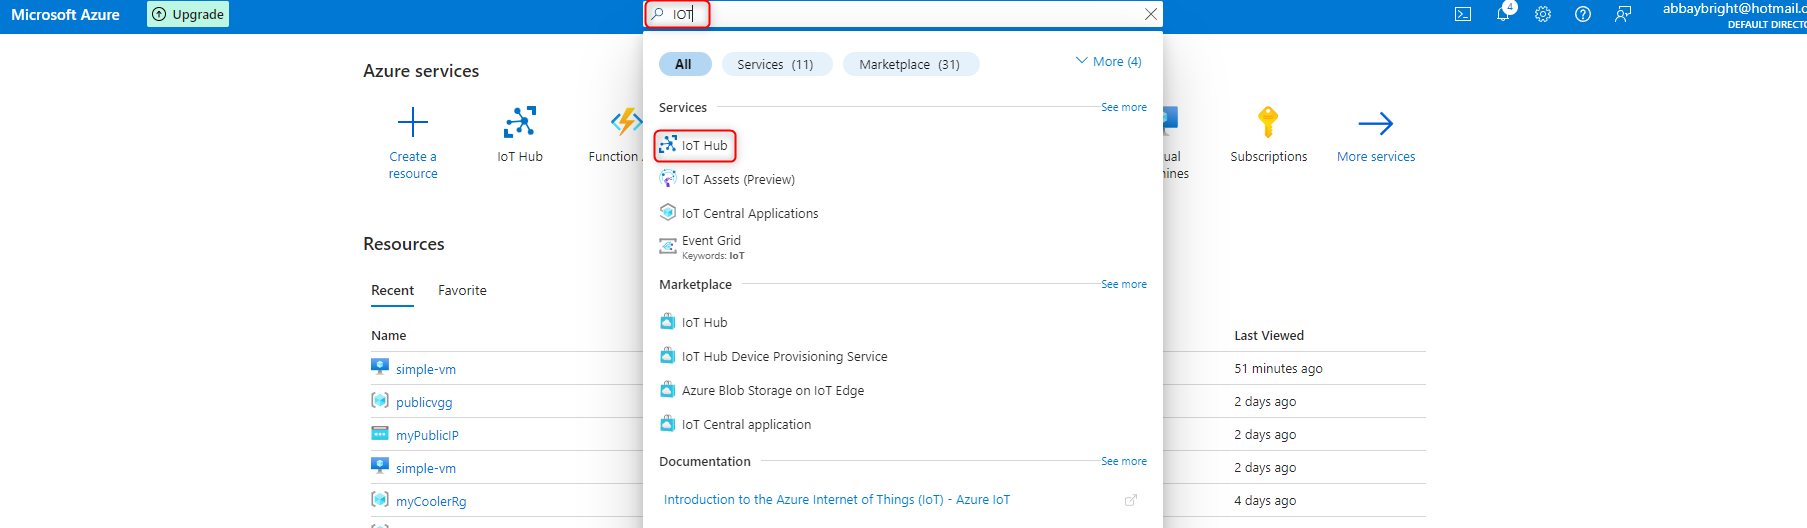Open IoT Hub under Azure services

click(520, 123)
